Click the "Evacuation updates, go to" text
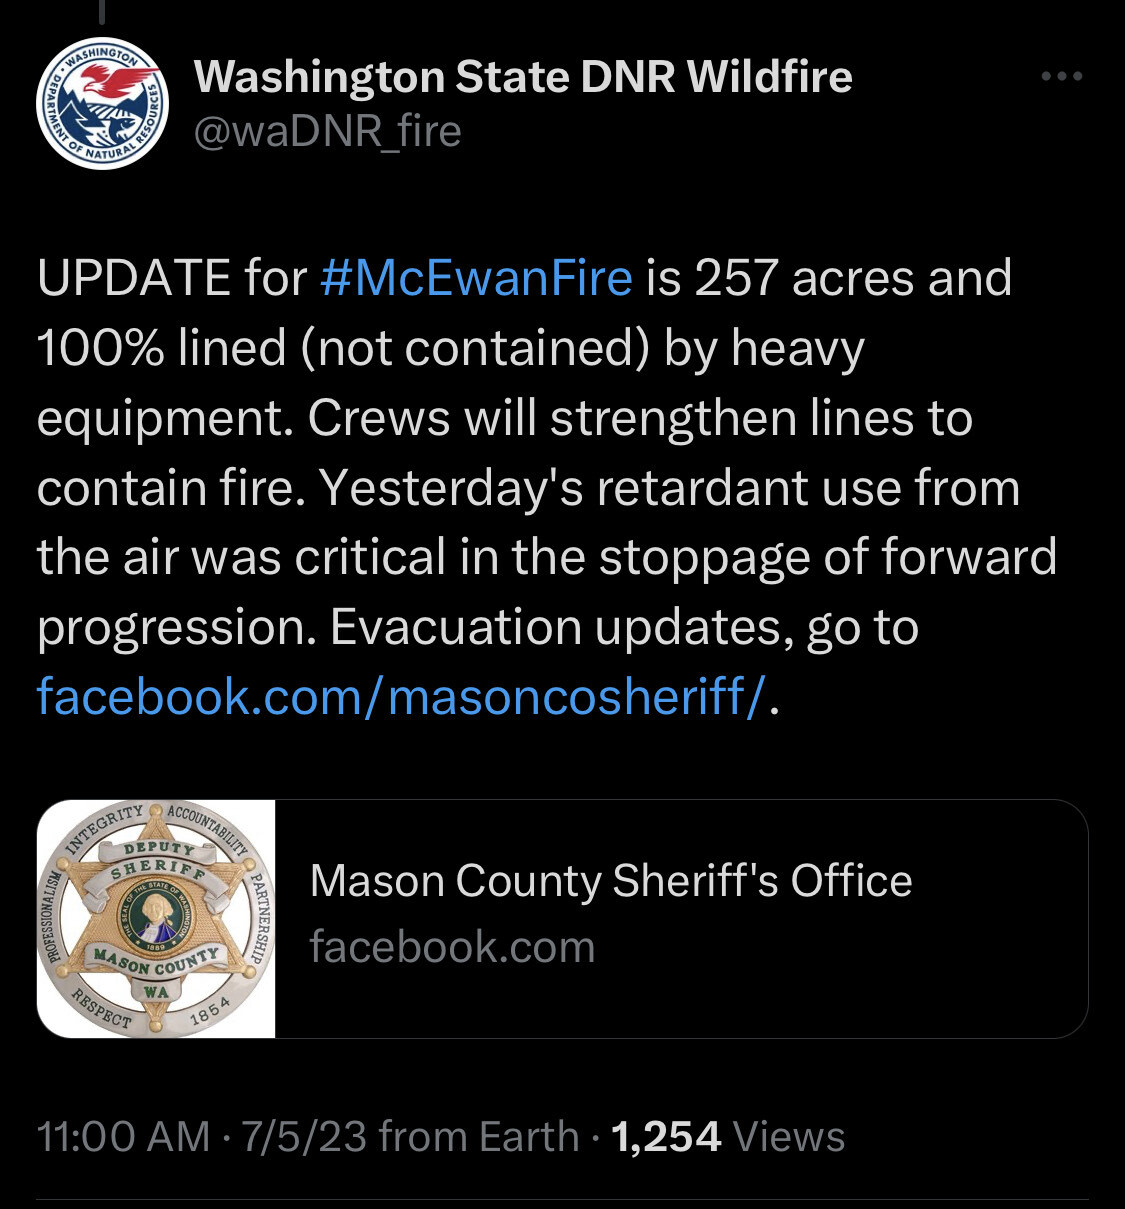Screen dimensions: 1125x1209 (623, 627)
